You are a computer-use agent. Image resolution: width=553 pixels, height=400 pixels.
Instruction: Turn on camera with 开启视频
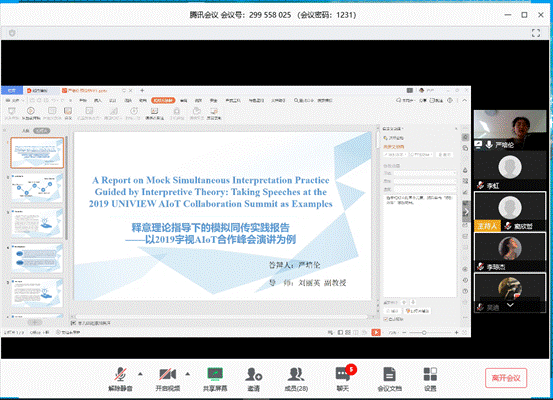(x=168, y=379)
